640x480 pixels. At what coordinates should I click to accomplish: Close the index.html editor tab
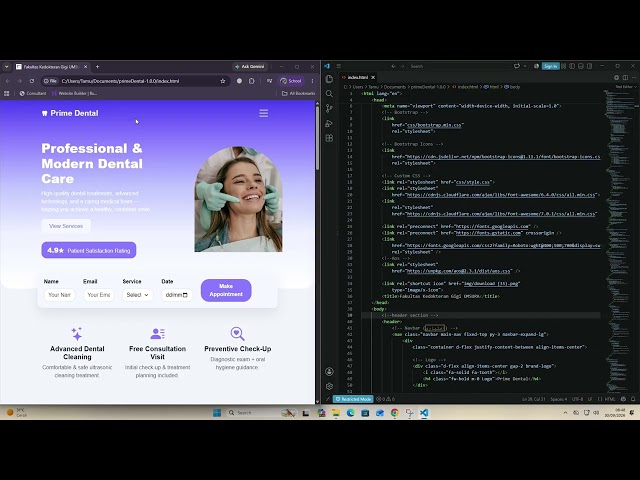coord(373,77)
